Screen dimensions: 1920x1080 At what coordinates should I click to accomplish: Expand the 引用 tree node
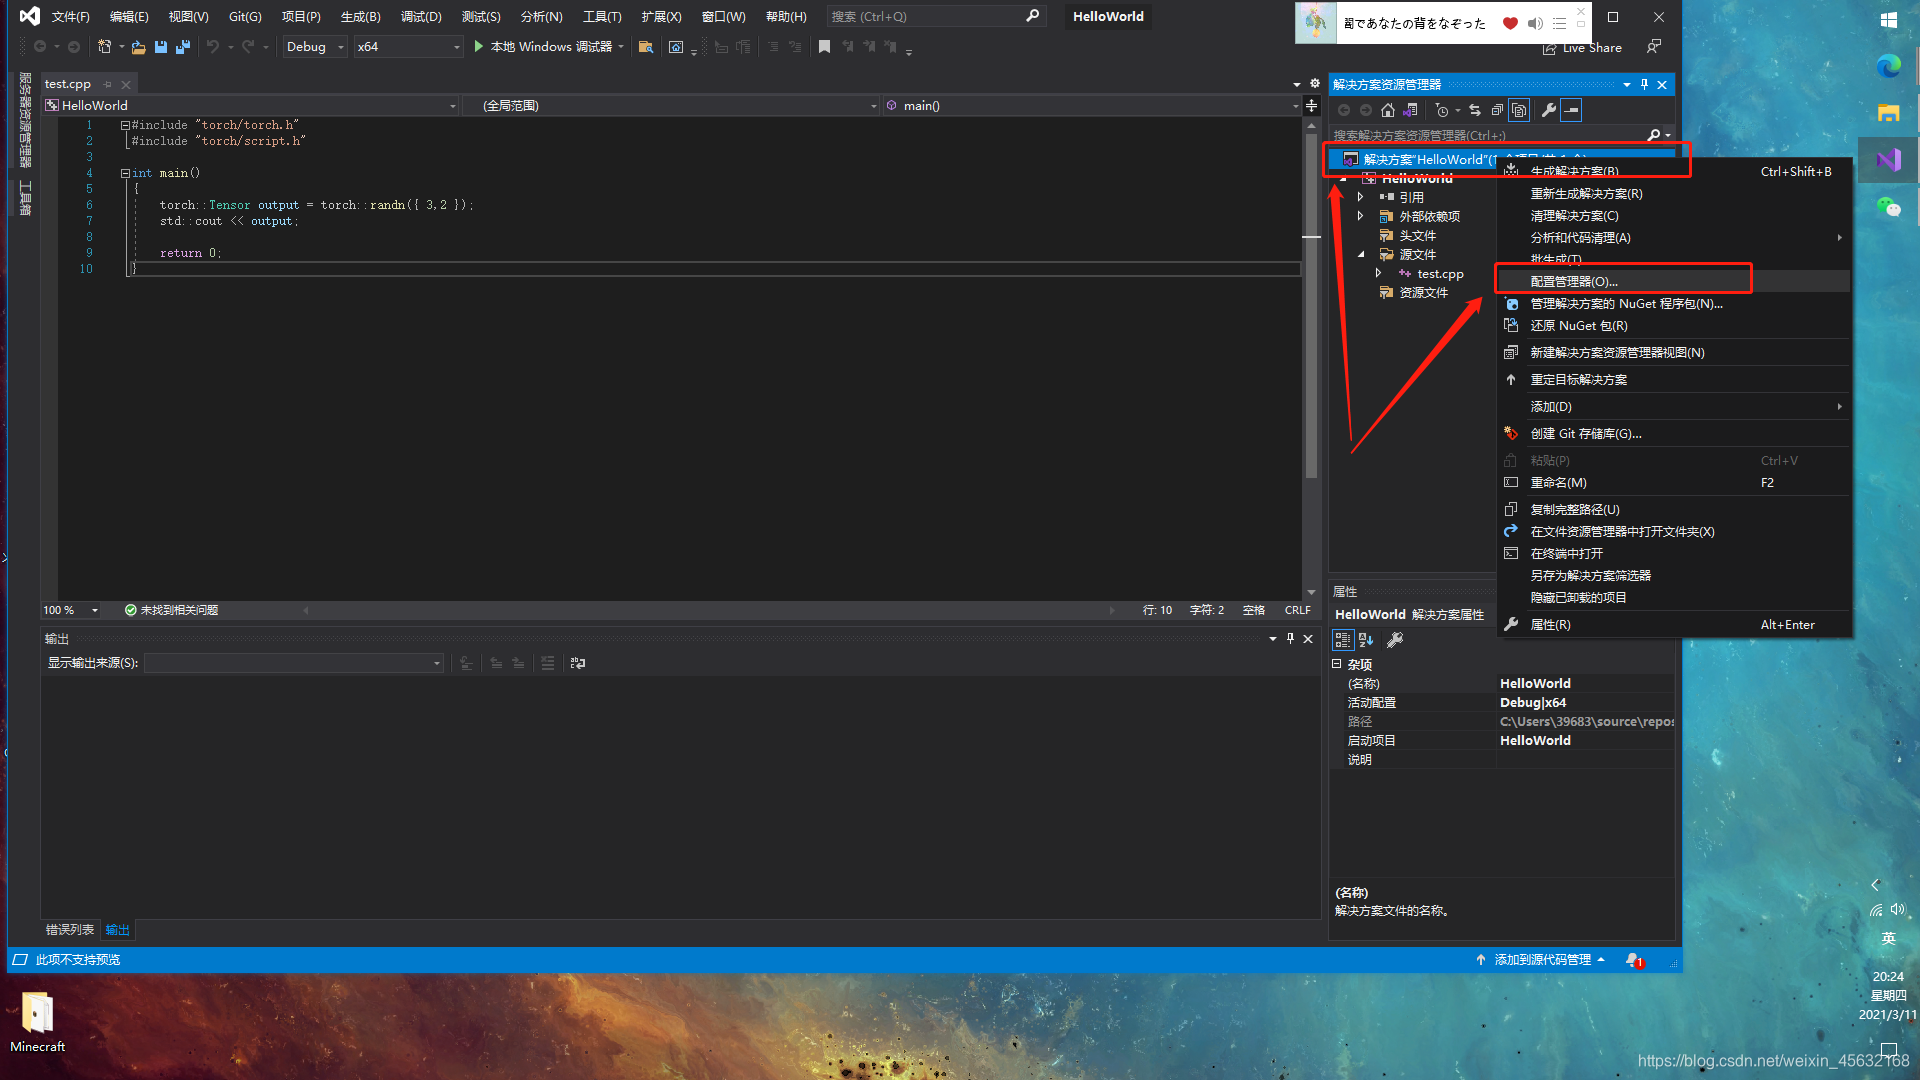click(1361, 197)
